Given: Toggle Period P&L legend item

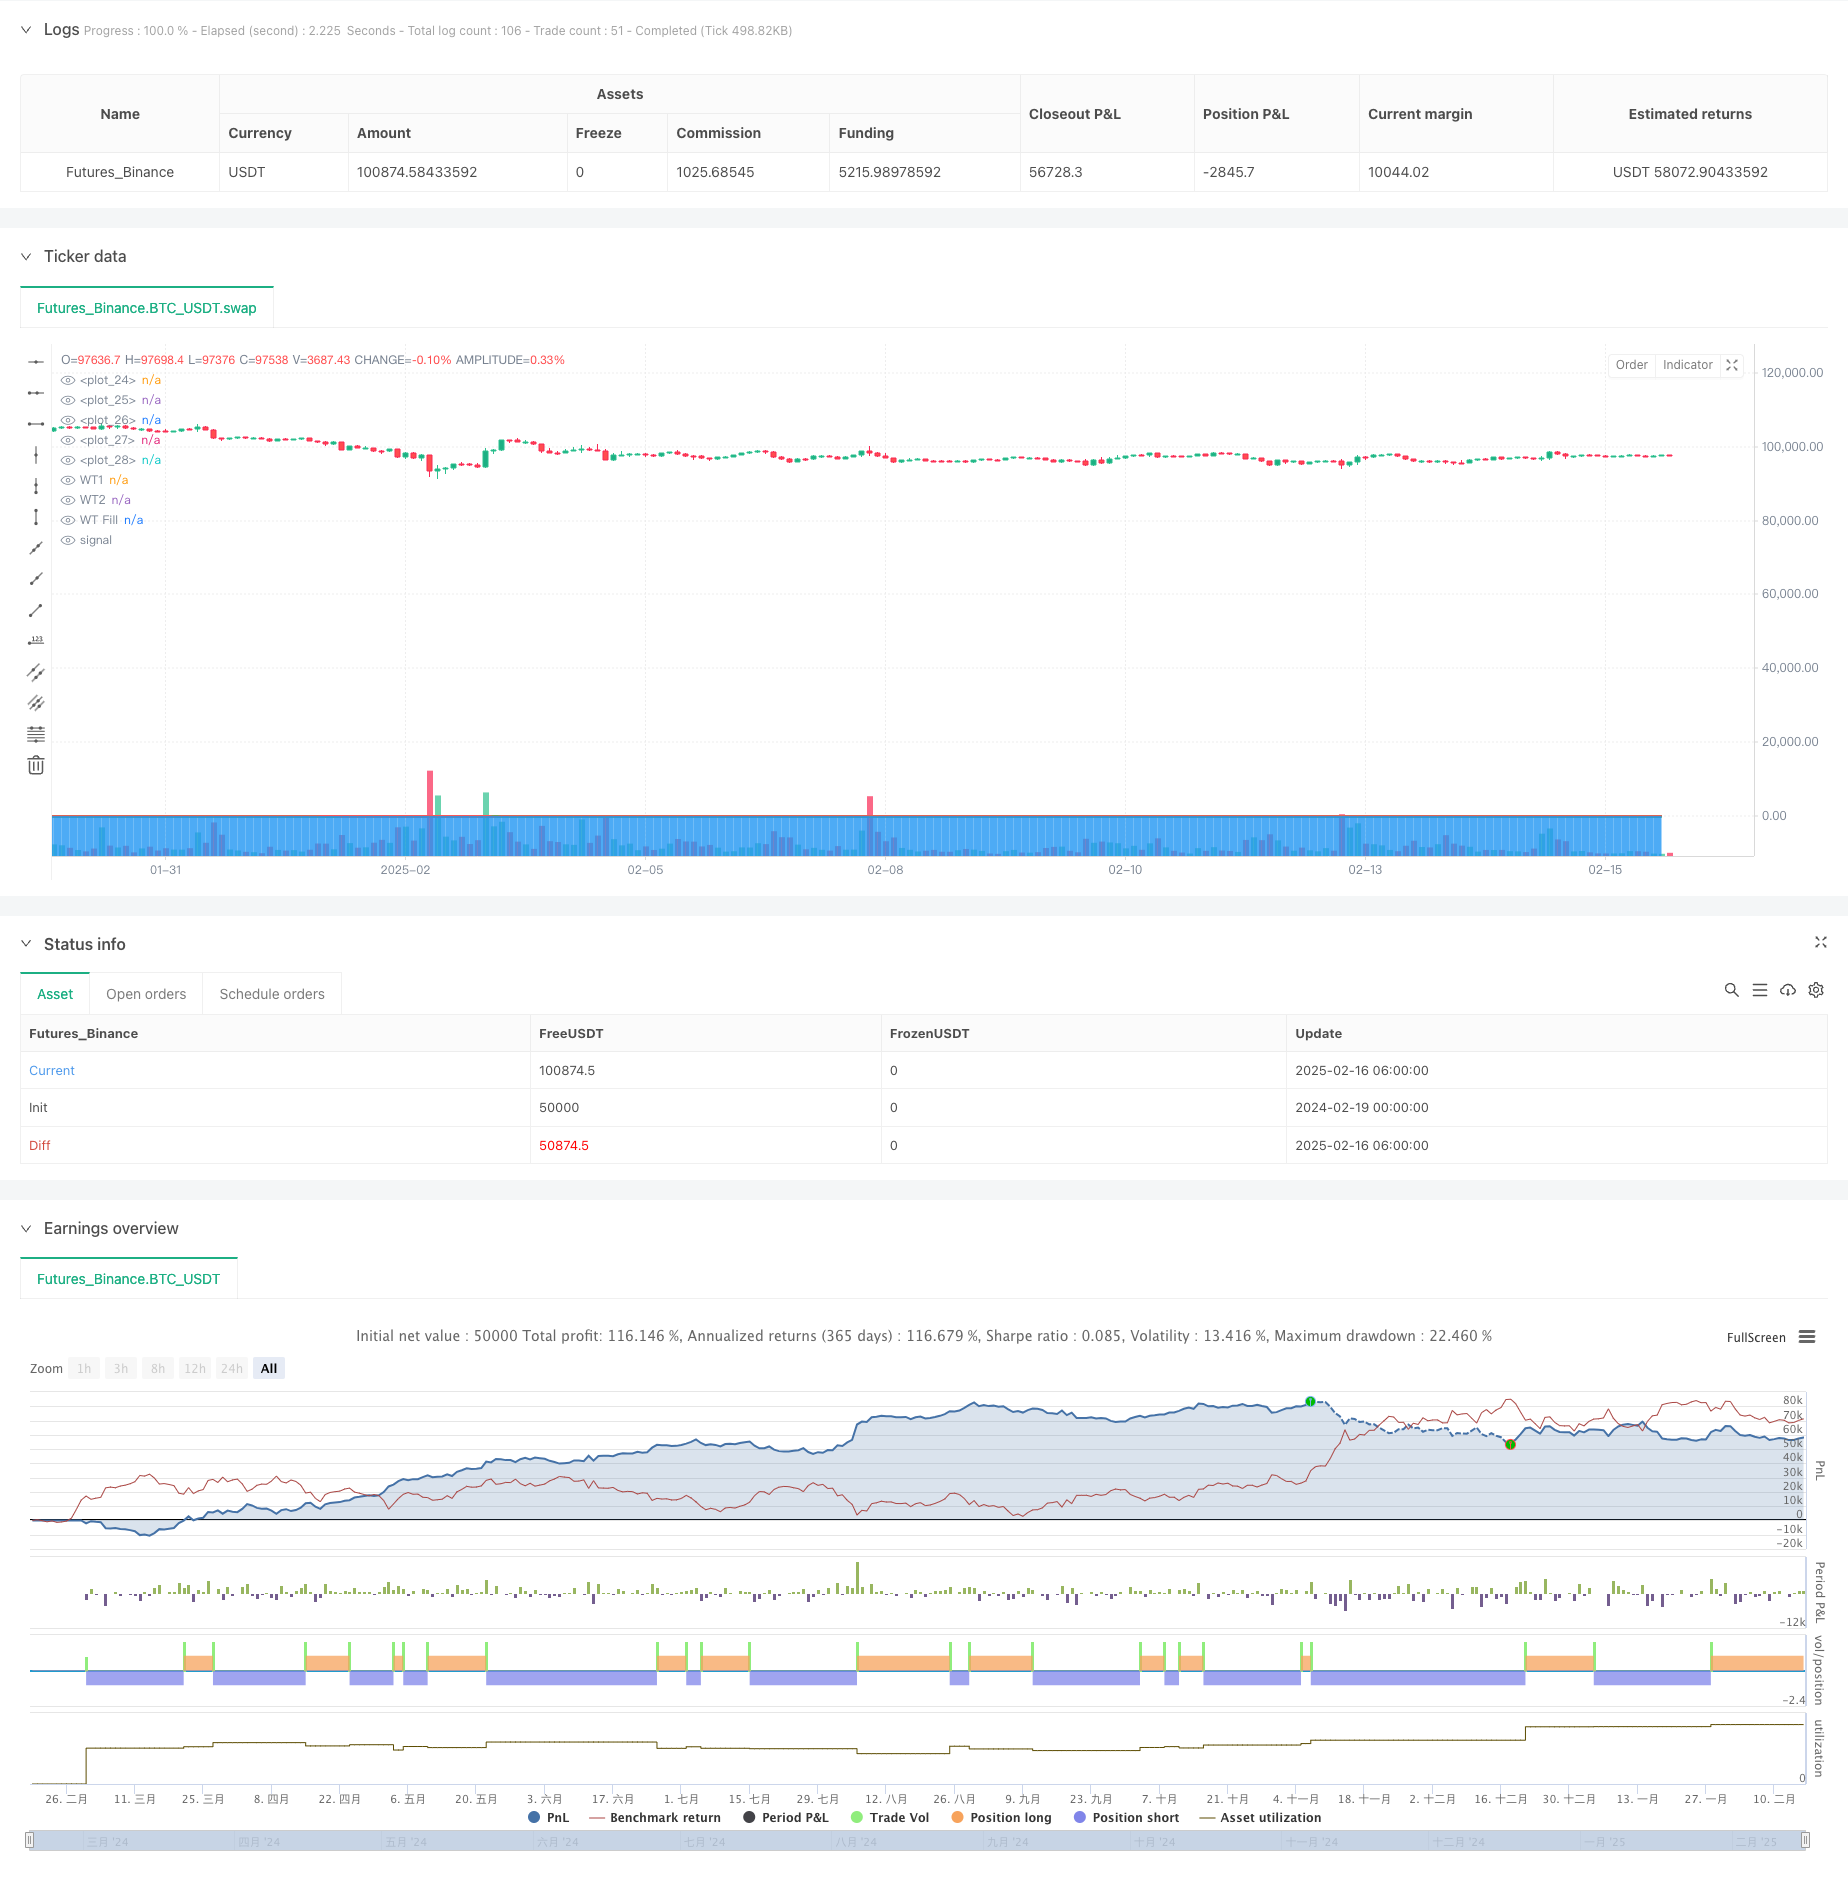Looking at the screenshot, I should coord(786,1817).
